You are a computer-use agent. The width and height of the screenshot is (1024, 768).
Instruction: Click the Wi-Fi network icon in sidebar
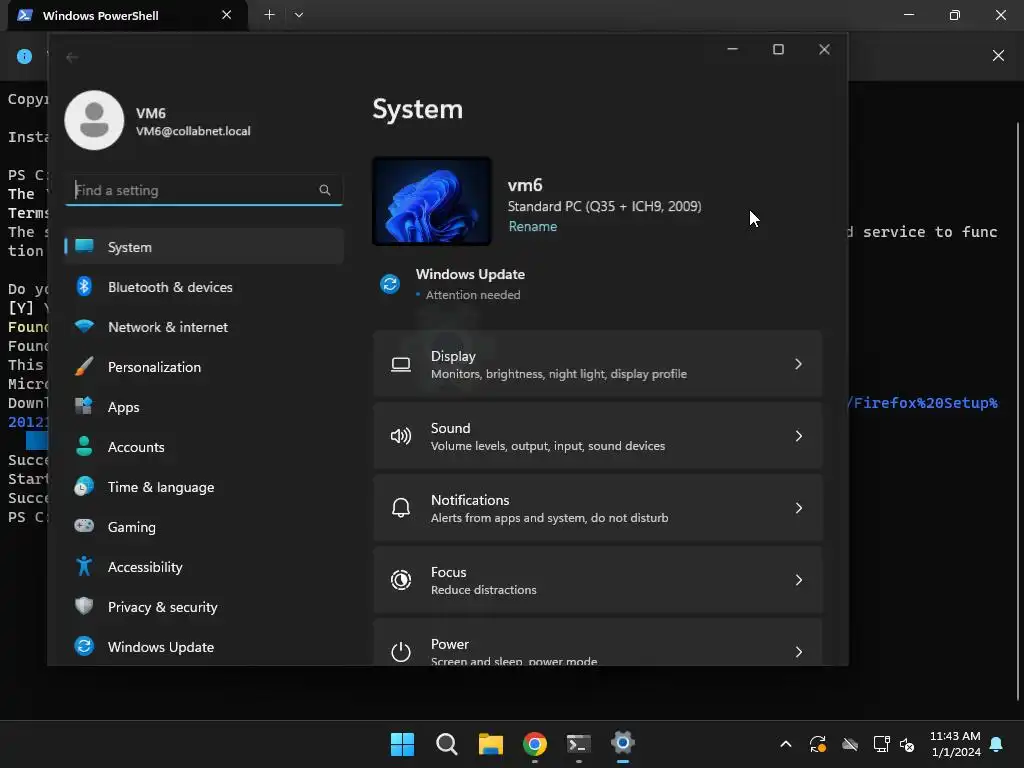click(x=84, y=326)
